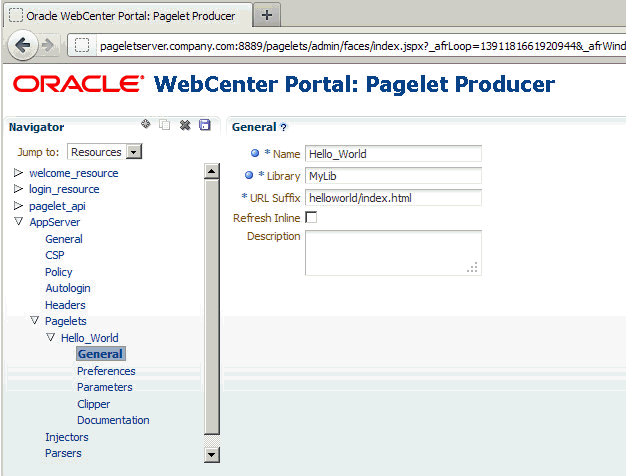Open the Injectors item
This screenshot has width=626, height=476.
[x=67, y=437]
